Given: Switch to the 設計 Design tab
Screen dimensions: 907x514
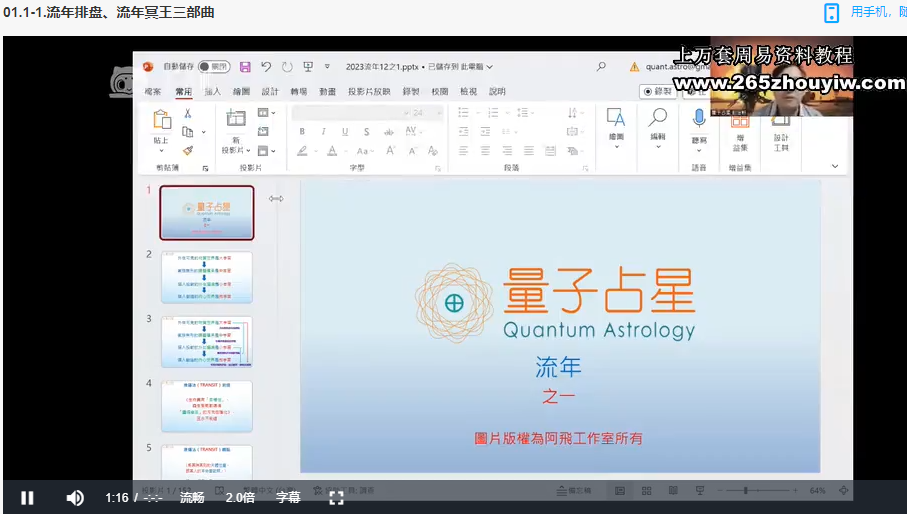Looking at the screenshot, I should [x=270, y=91].
